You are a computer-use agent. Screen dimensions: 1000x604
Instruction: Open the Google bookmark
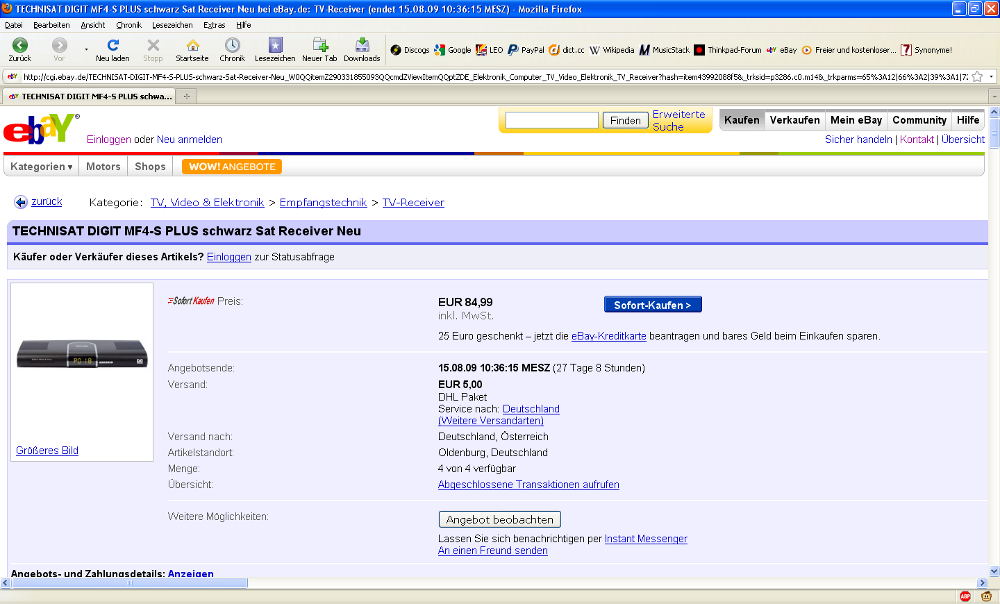452,50
